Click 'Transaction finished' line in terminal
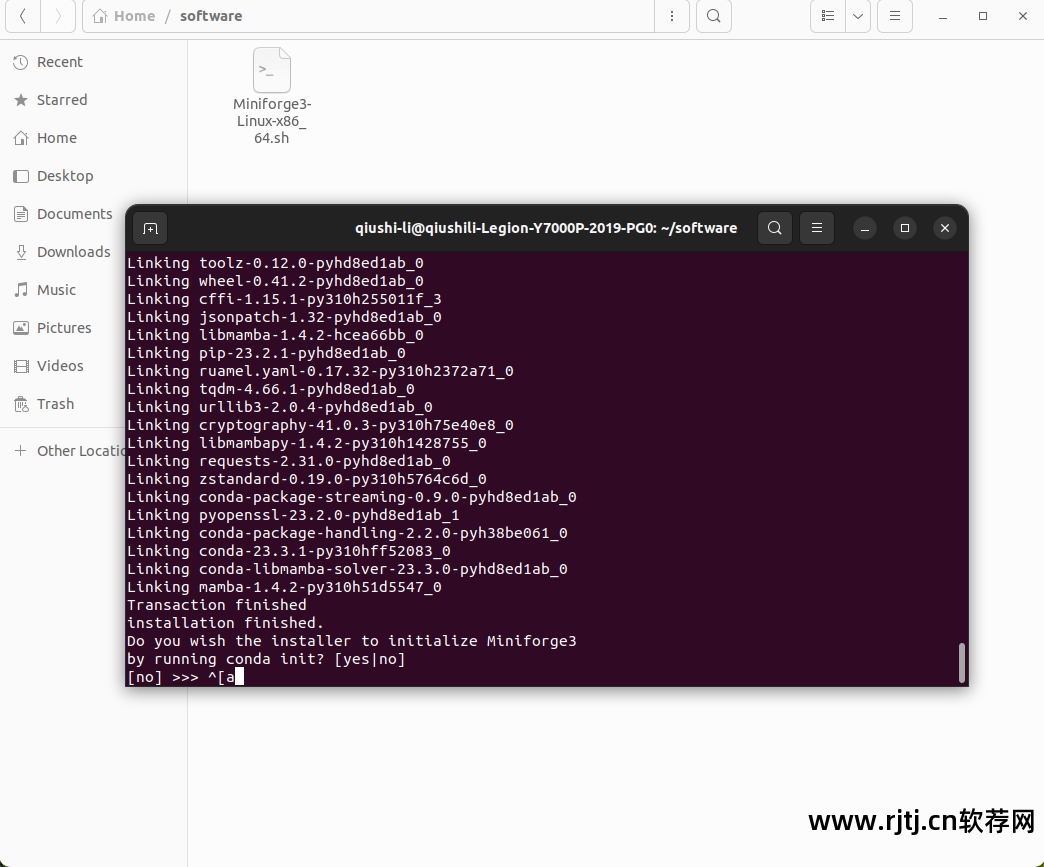The height and width of the screenshot is (867, 1044). tap(217, 605)
